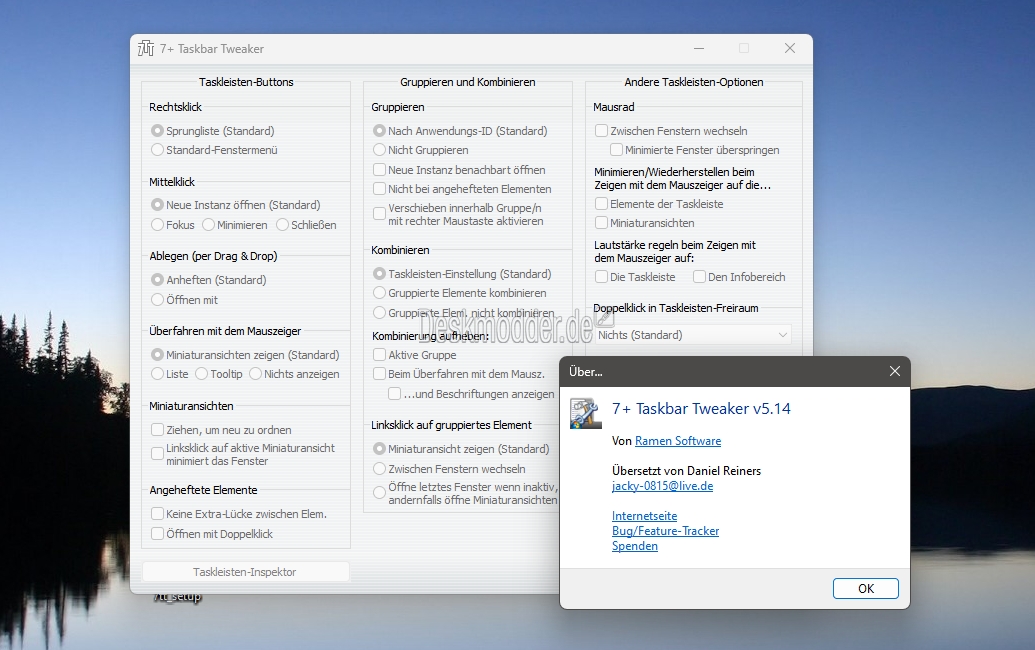Open the Ramen Software link
The height and width of the screenshot is (650, 1035).
pos(678,441)
